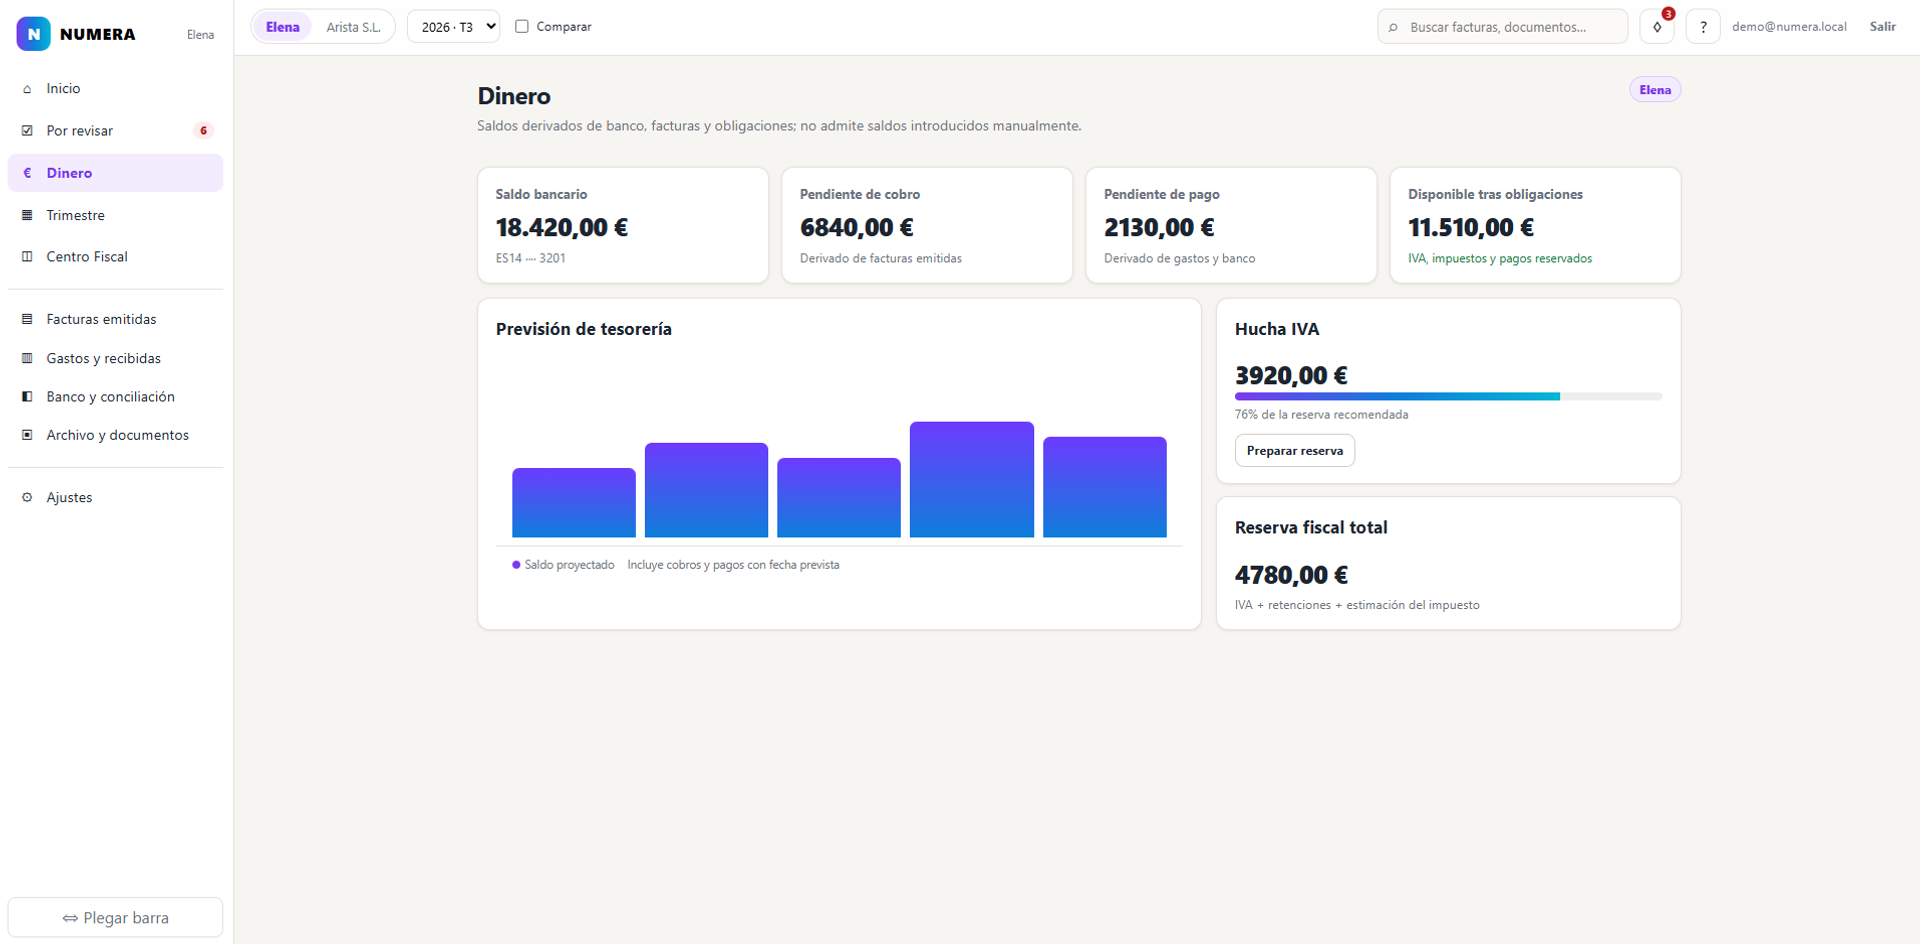Viewport: 1920px width, 944px height.
Task: Click the Ajustes gear icon
Action: [x=27, y=497]
